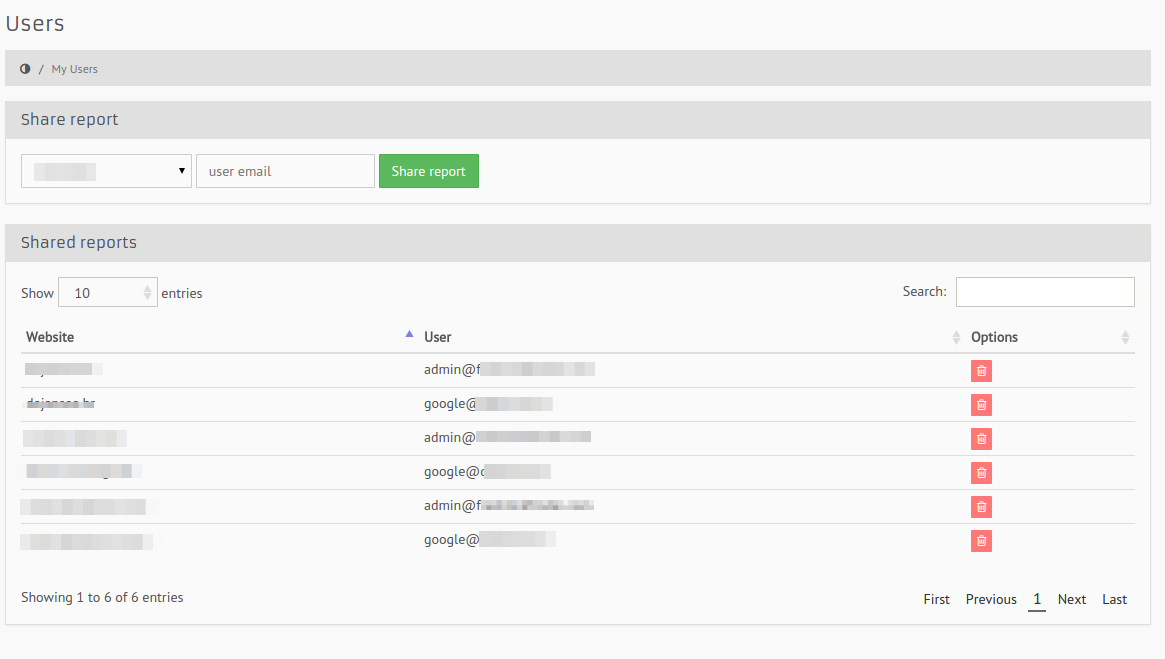This screenshot has height=659, width=1165.
Task: Go to the Next page
Action: point(1071,599)
